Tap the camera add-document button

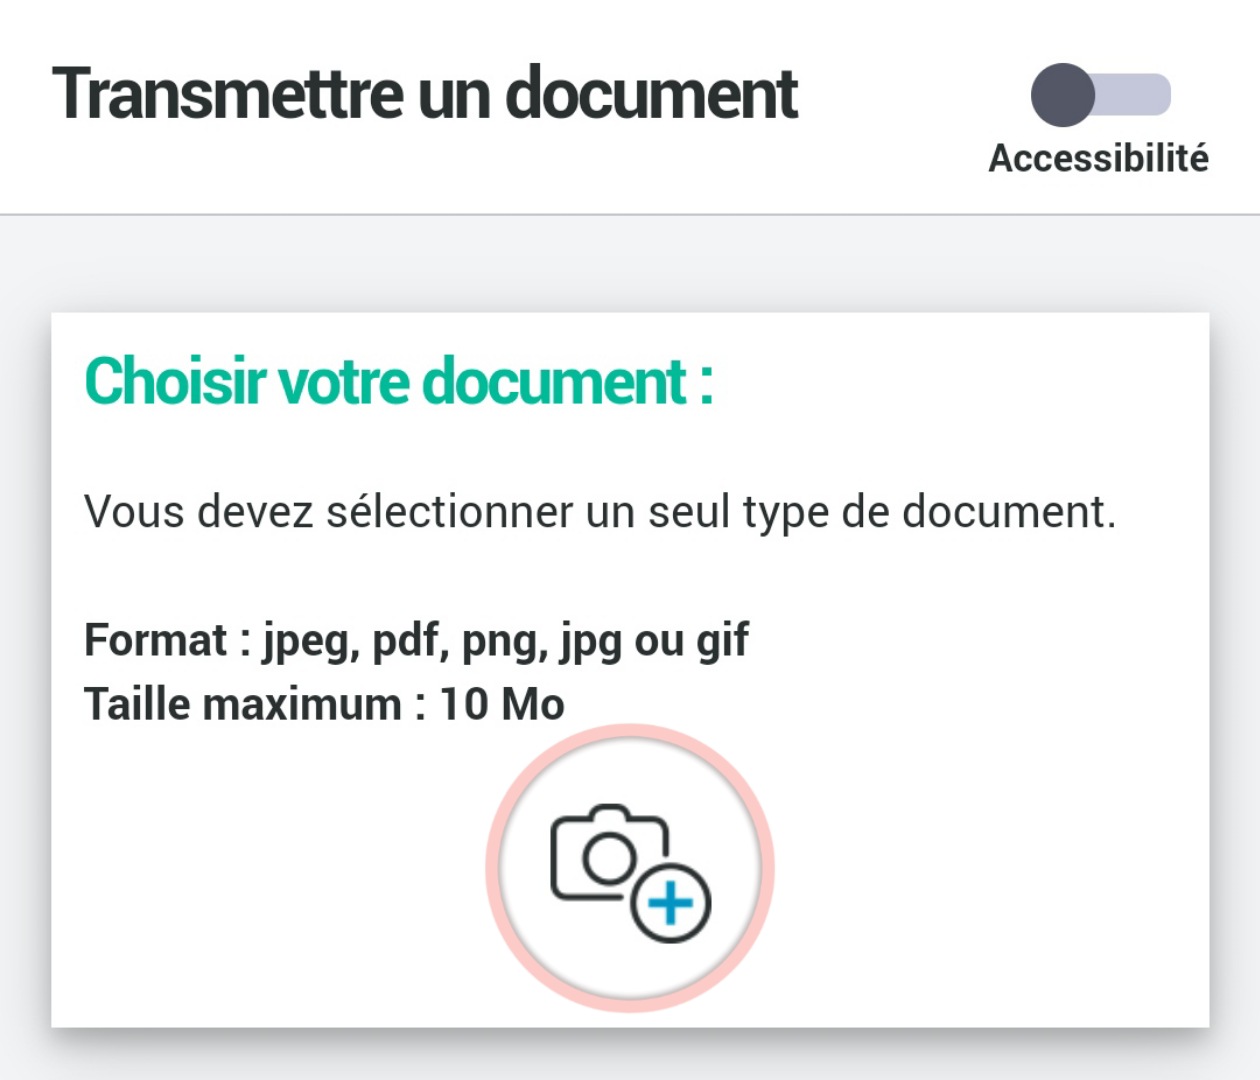click(630, 868)
